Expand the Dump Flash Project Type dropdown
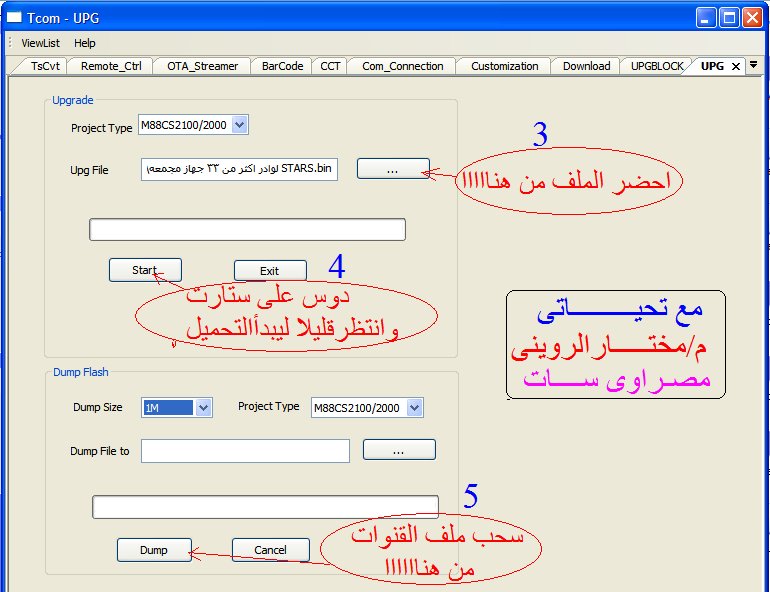The image size is (770, 592). tap(415, 407)
